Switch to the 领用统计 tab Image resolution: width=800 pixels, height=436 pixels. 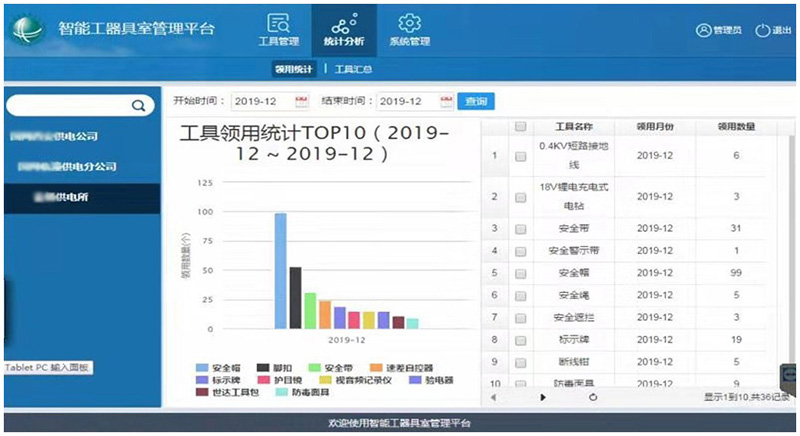294,69
